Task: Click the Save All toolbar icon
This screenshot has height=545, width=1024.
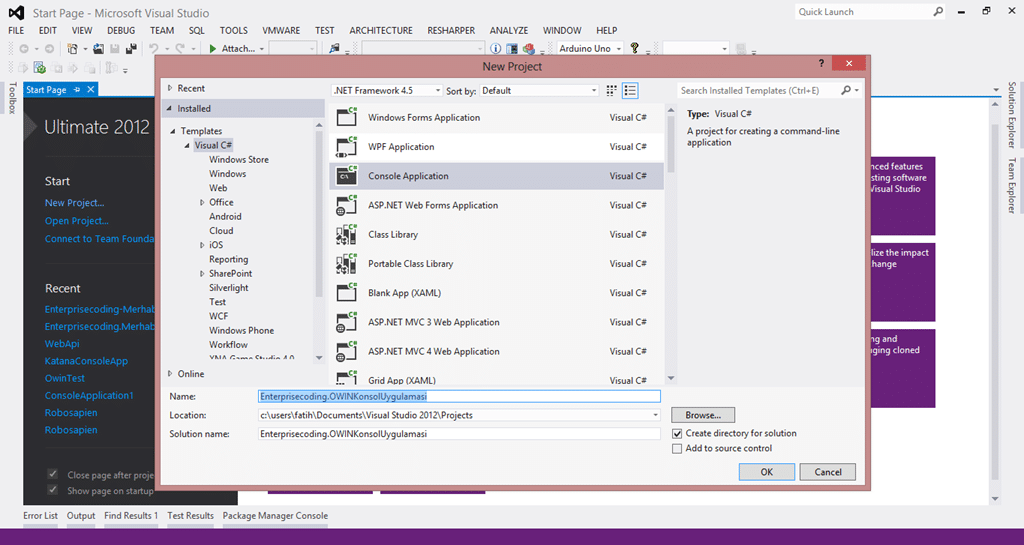Action: [131, 48]
